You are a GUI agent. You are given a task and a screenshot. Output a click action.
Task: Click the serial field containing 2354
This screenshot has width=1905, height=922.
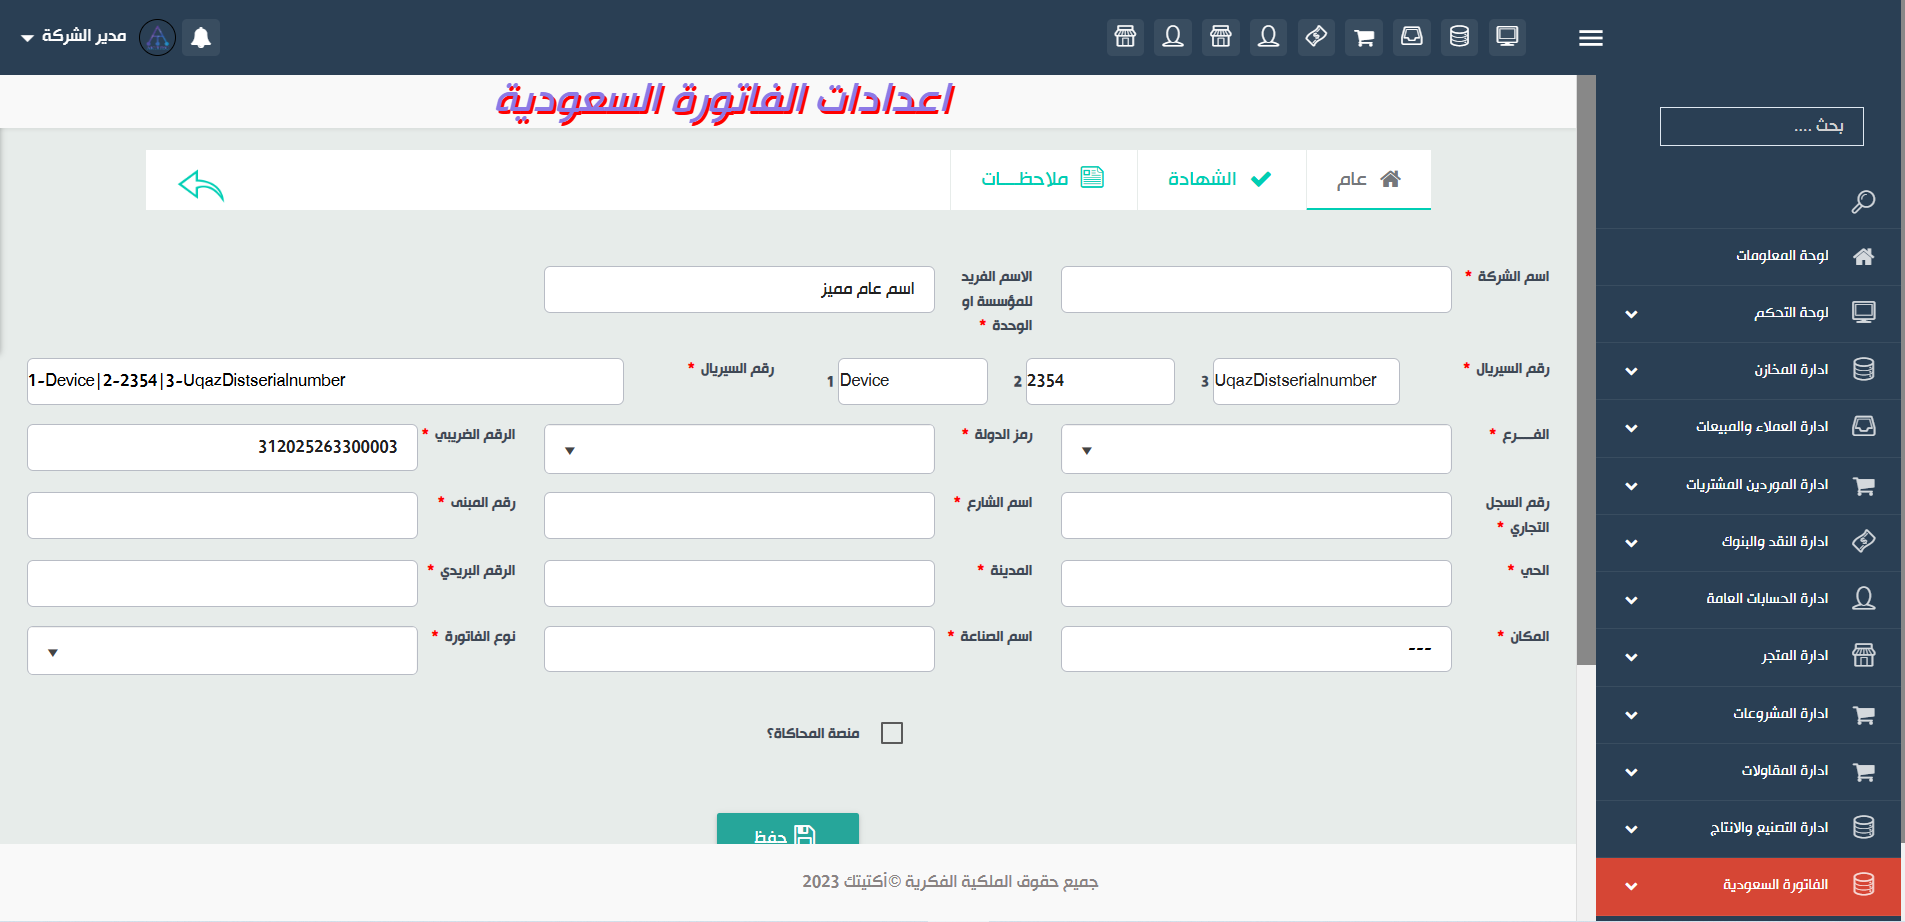pyautogui.click(x=1100, y=381)
